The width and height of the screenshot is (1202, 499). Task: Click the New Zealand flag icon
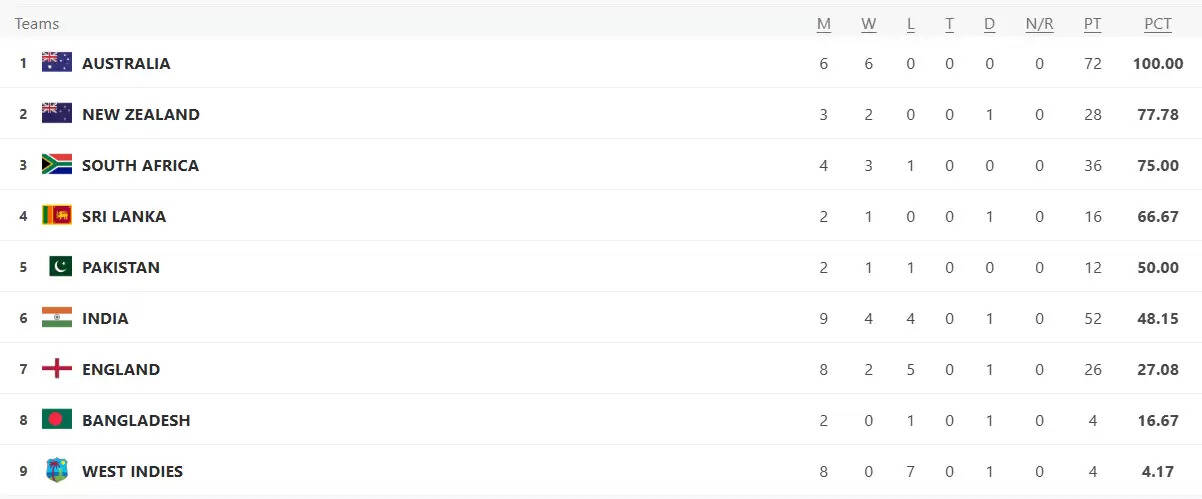tap(56, 113)
